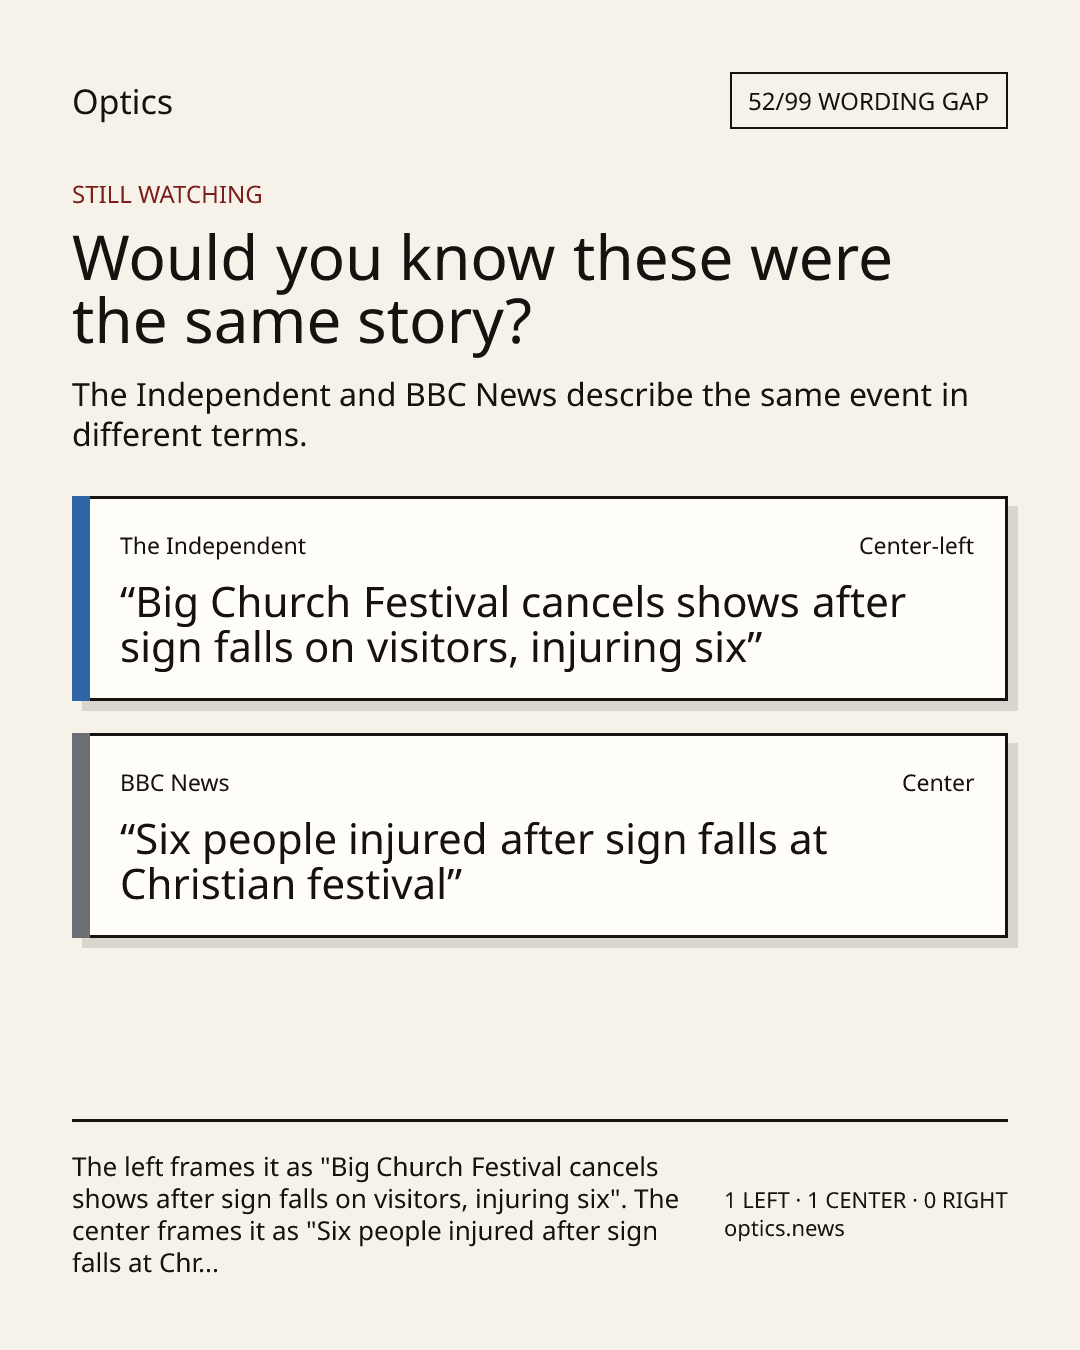This screenshot has height=1350, width=1080.
Task: Click The Independent source name
Action: click(x=213, y=546)
